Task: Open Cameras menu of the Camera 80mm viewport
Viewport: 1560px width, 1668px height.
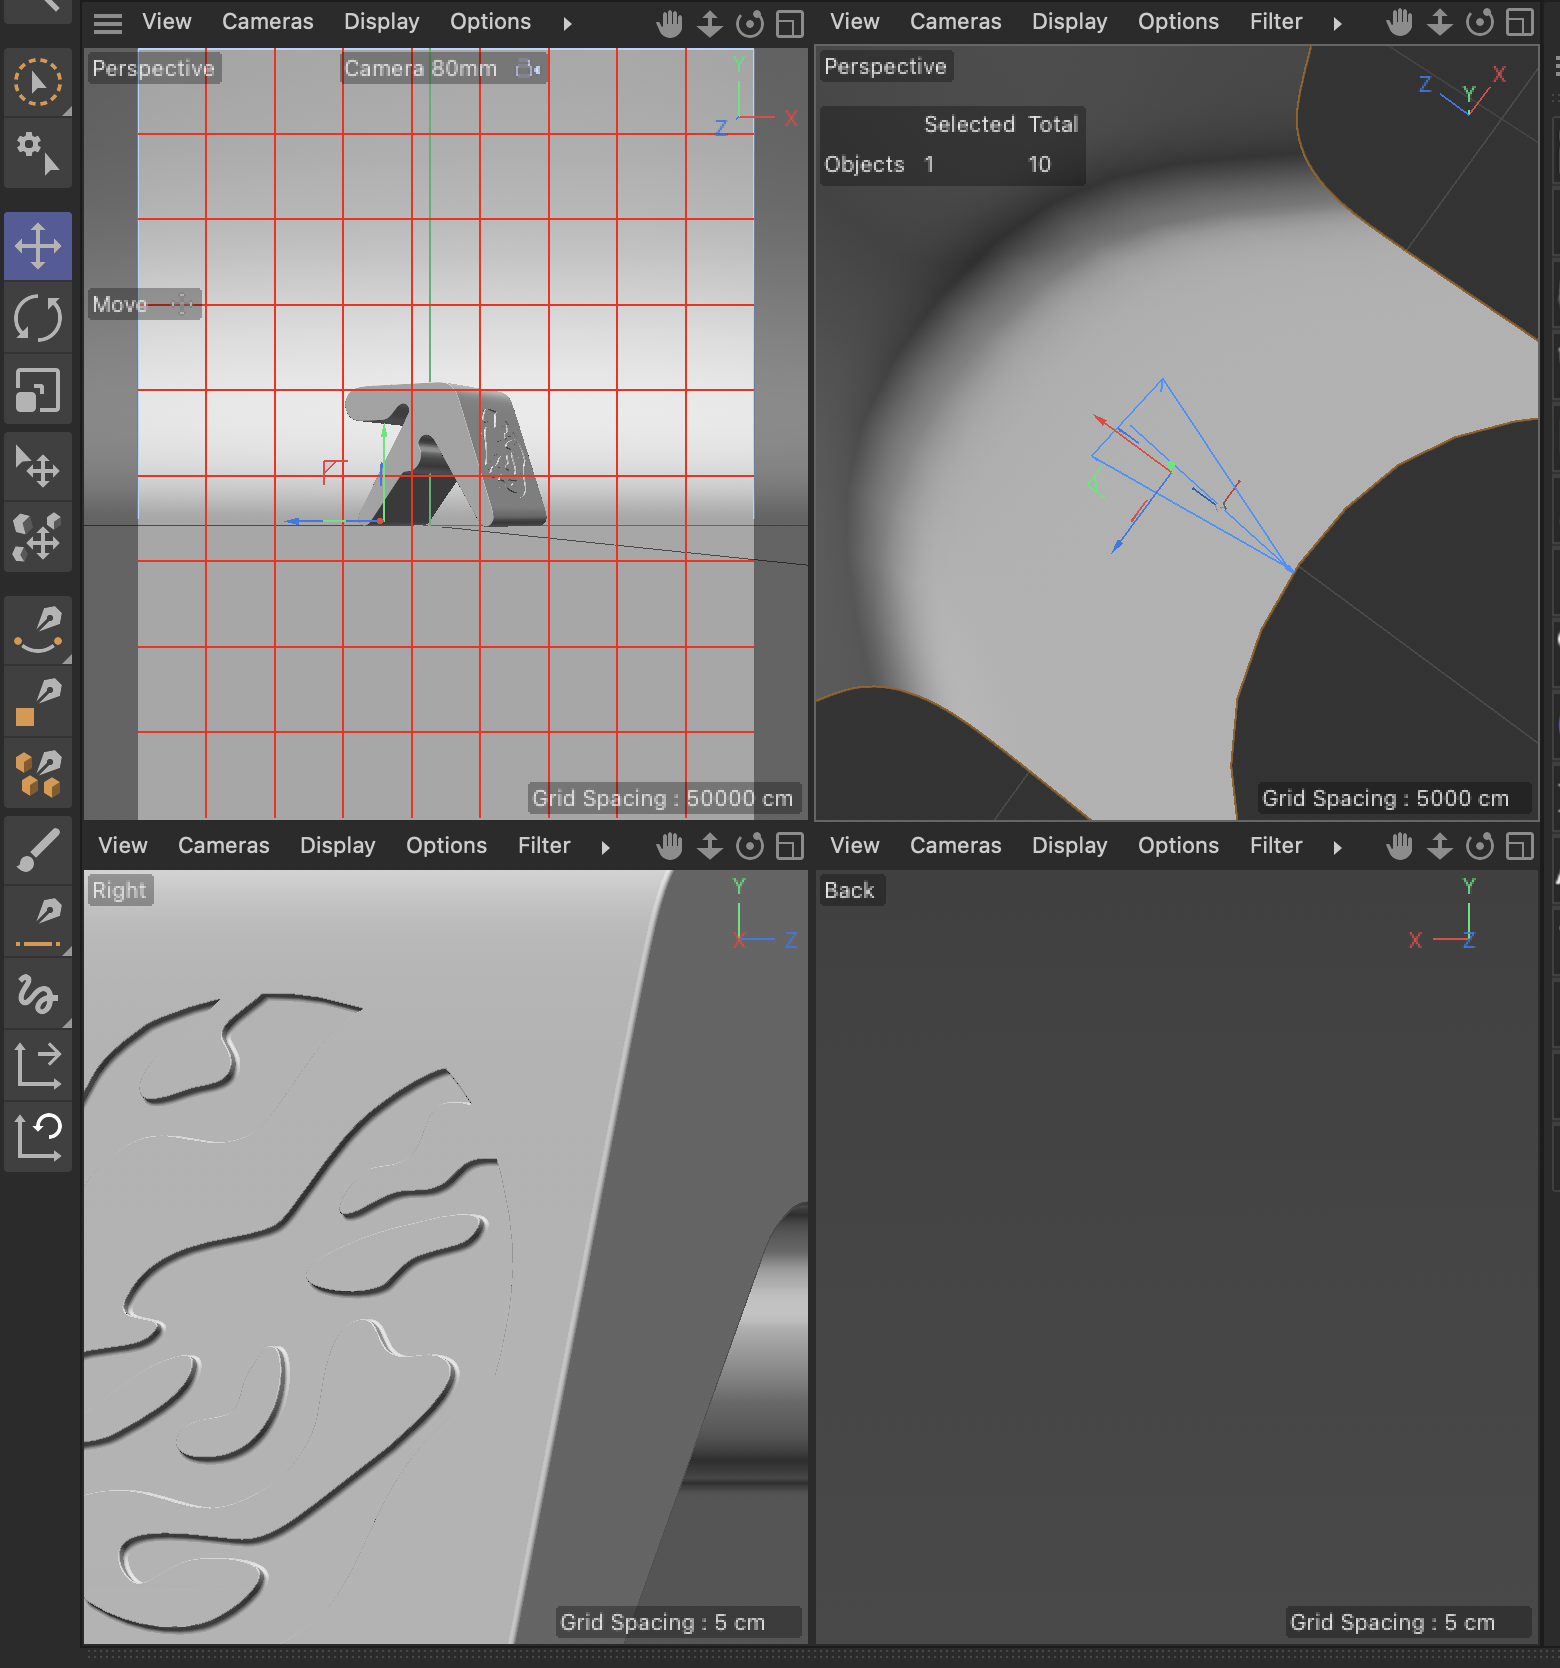Action: tap(268, 21)
